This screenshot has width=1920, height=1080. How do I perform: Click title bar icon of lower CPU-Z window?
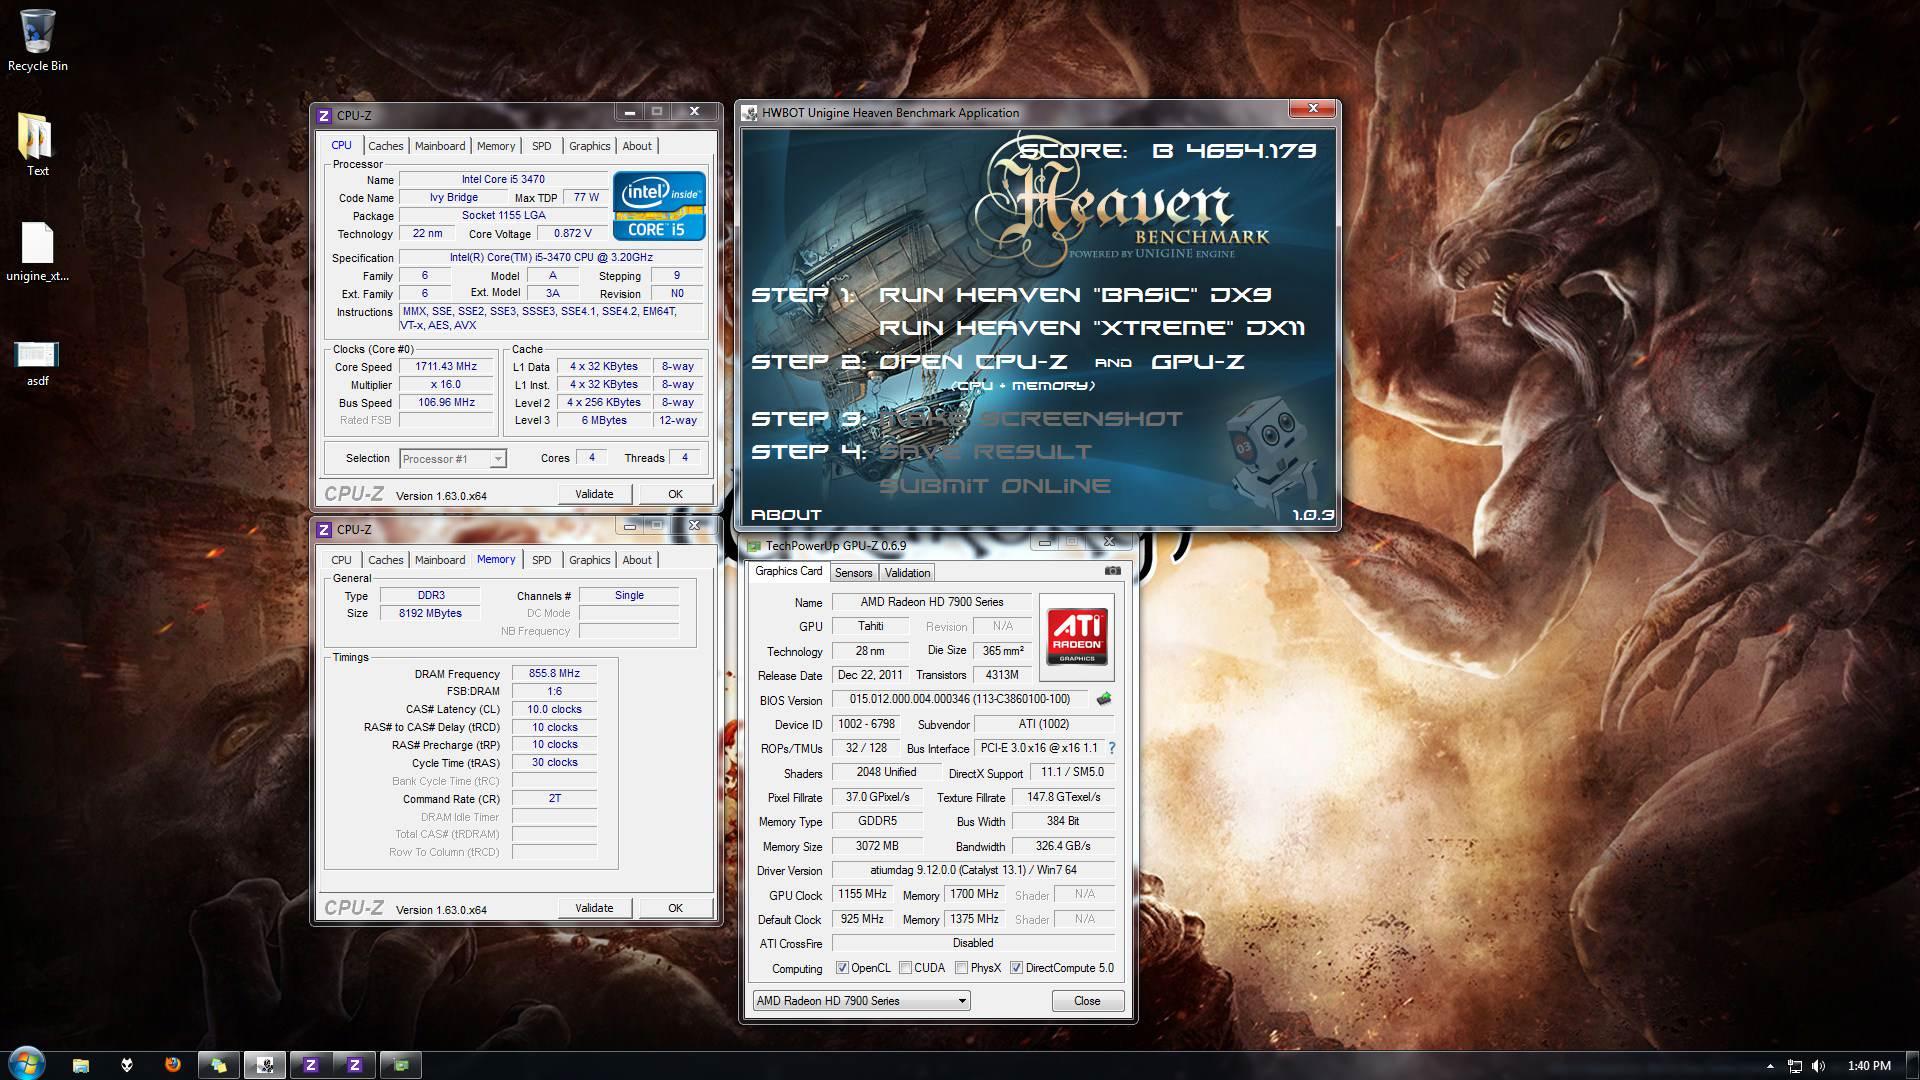pos(324,530)
